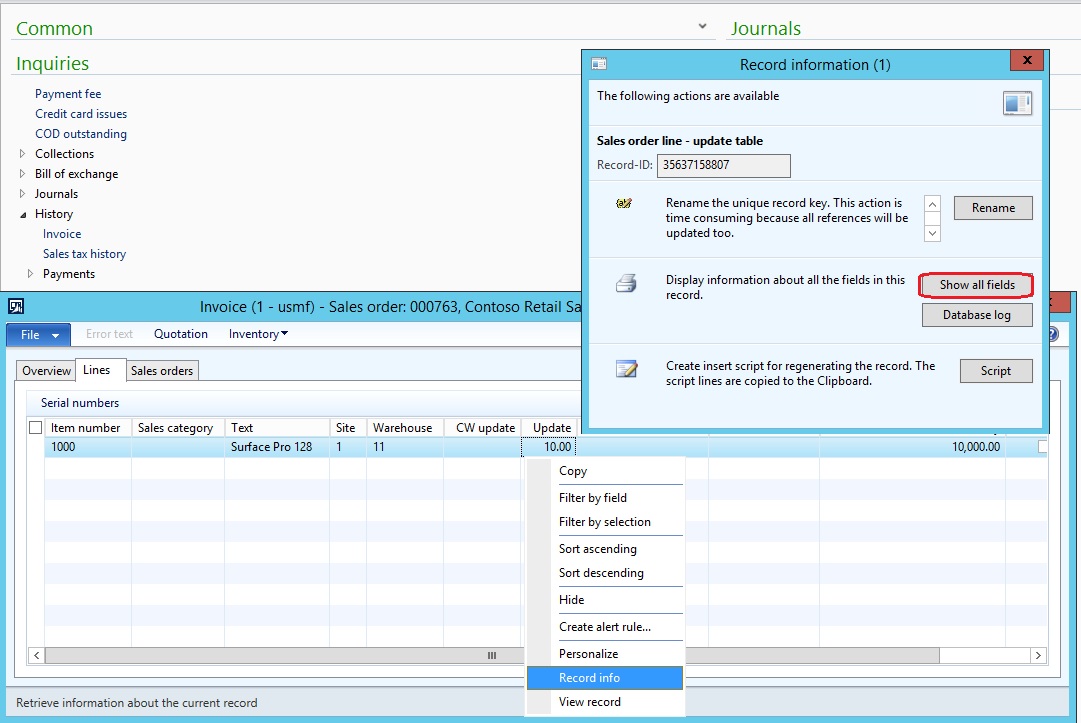This screenshot has height=723, width=1081.
Task: Click the printer icon in Record information dialog
Action: [x=628, y=282]
